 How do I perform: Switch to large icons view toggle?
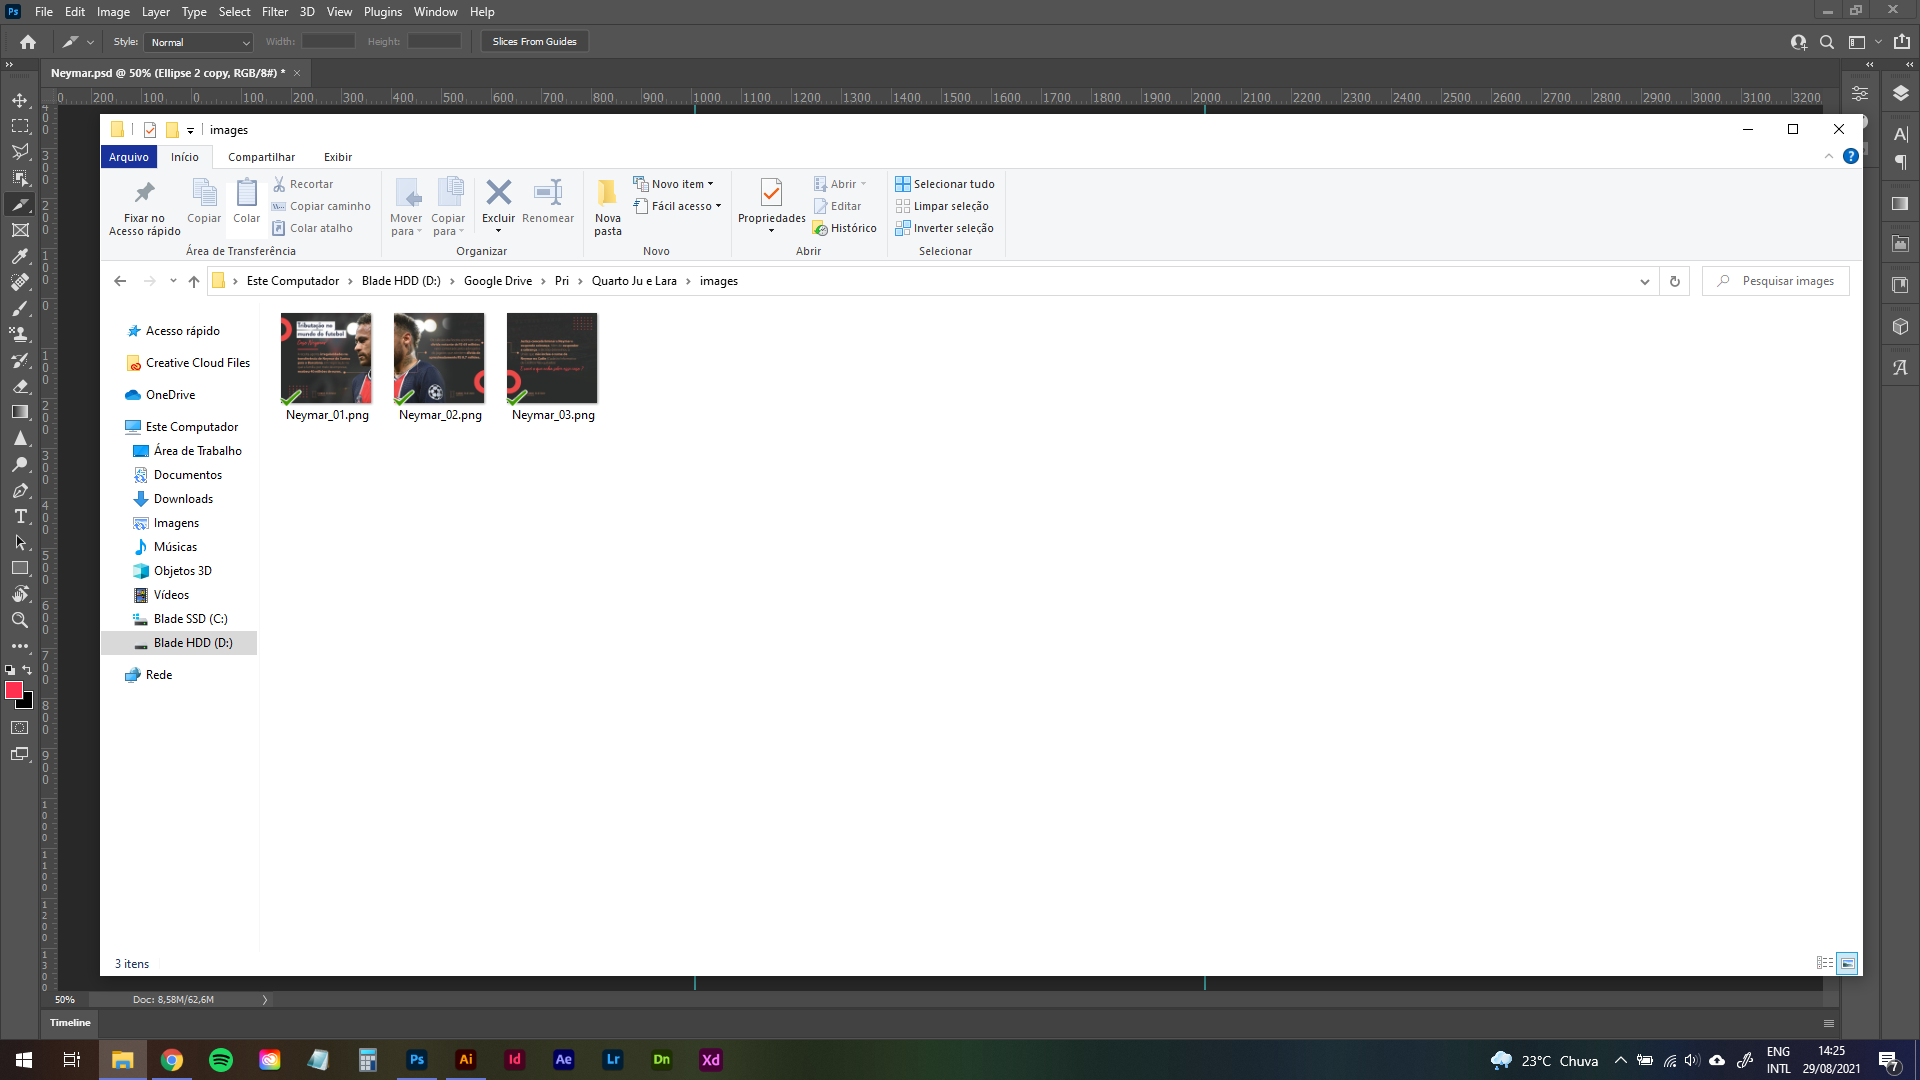click(1847, 963)
